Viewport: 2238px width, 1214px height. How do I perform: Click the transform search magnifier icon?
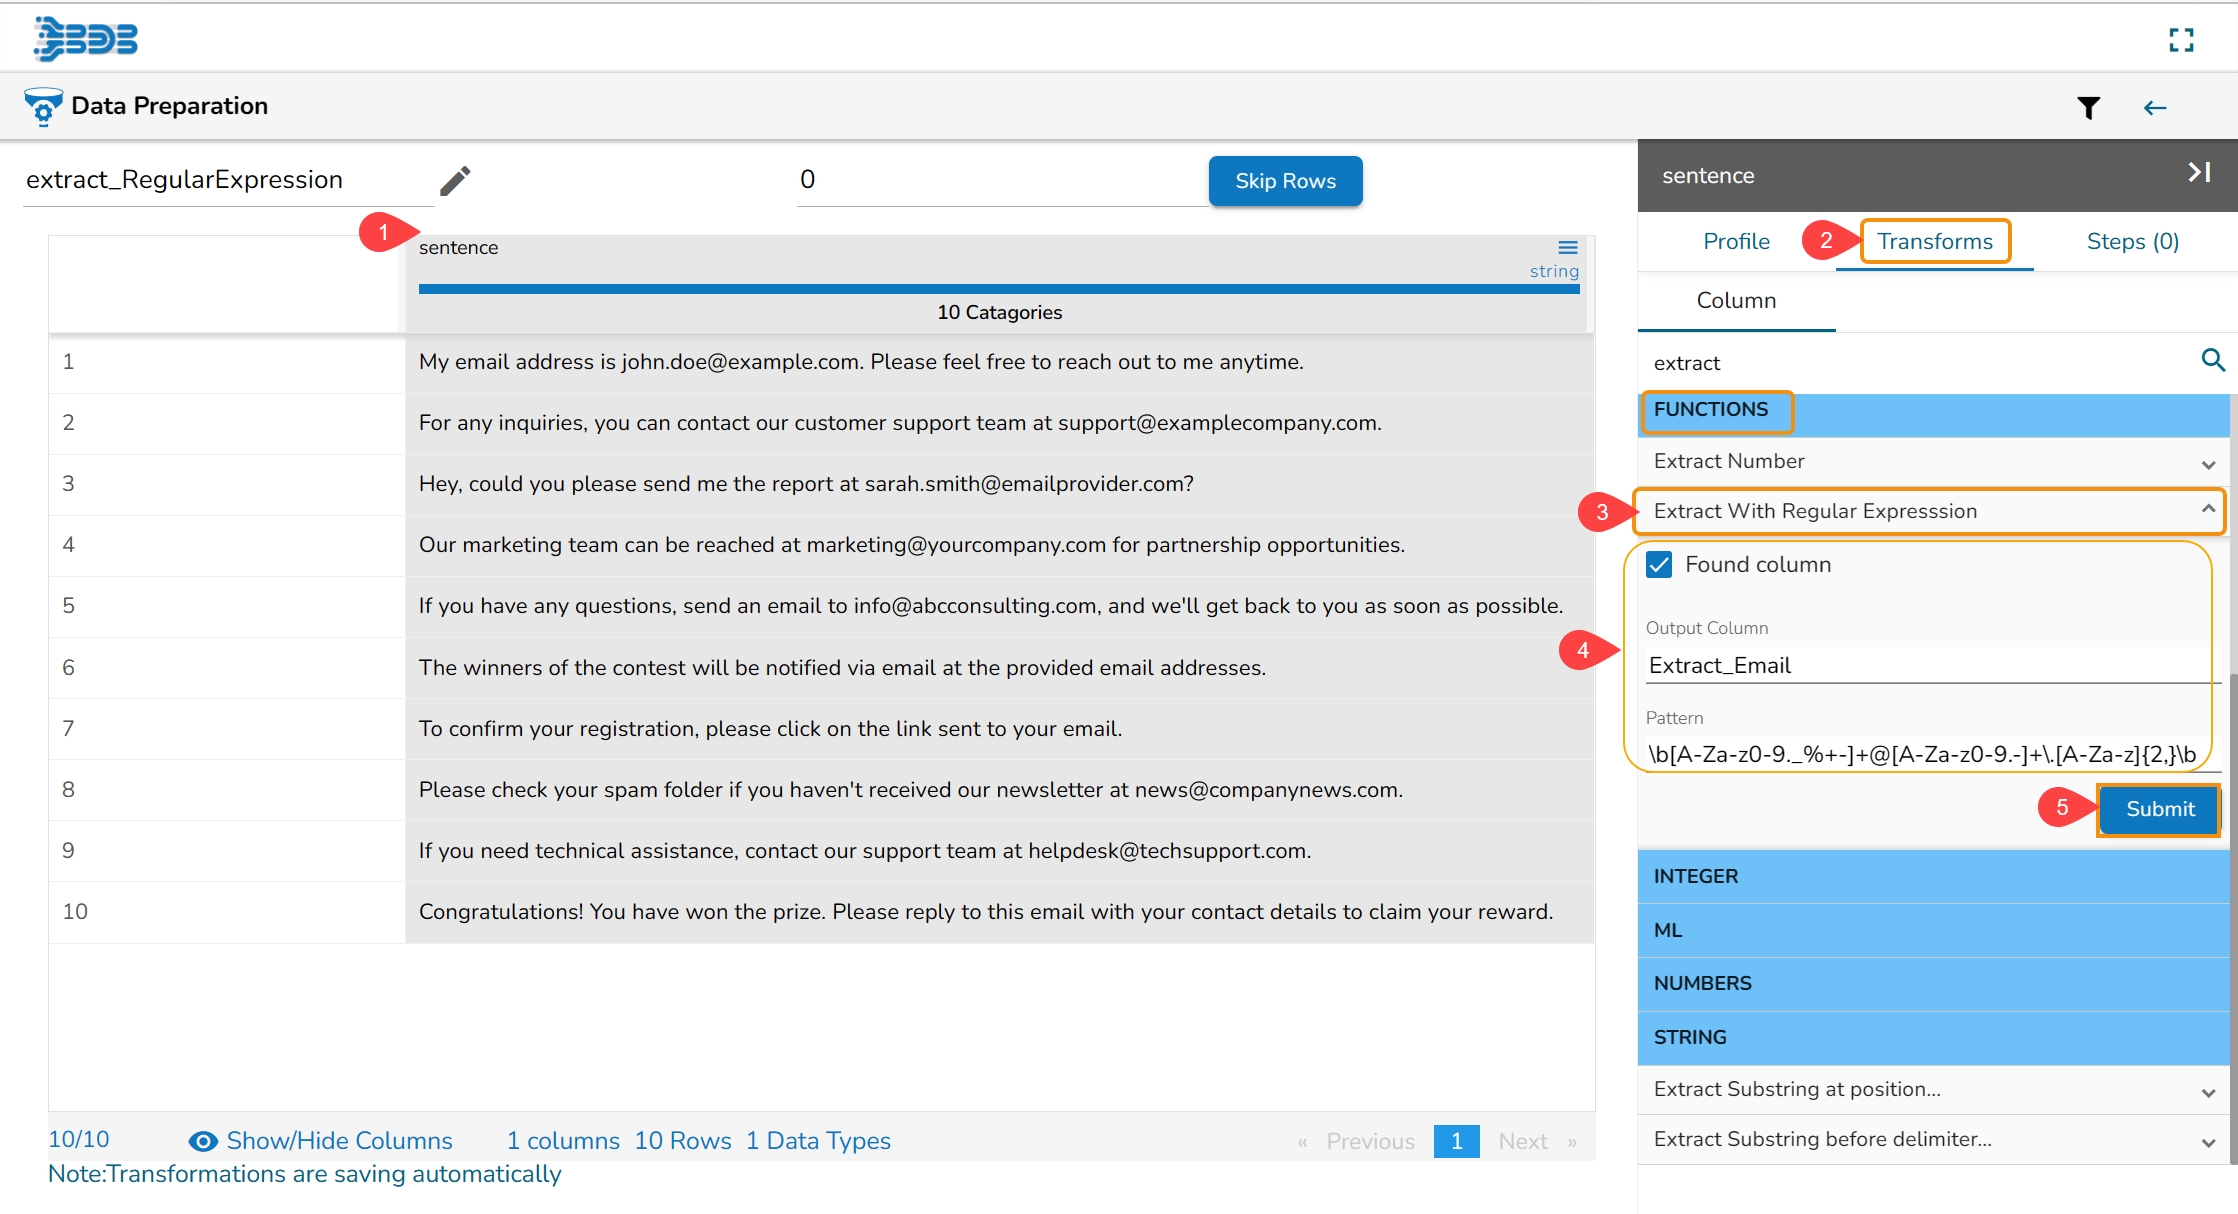tap(2212, 360)
